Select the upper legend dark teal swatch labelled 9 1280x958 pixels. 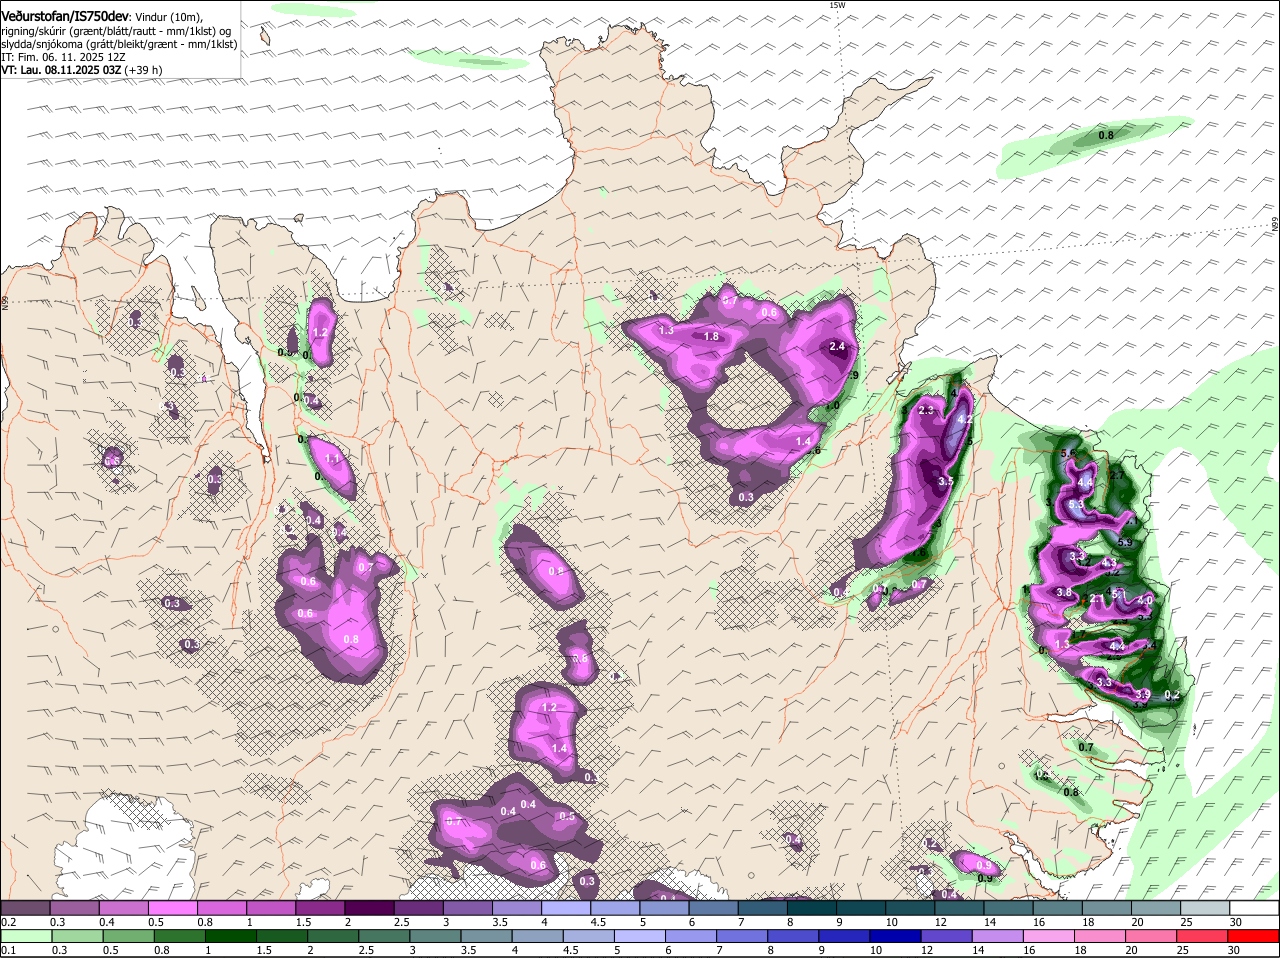coord(861,908)
